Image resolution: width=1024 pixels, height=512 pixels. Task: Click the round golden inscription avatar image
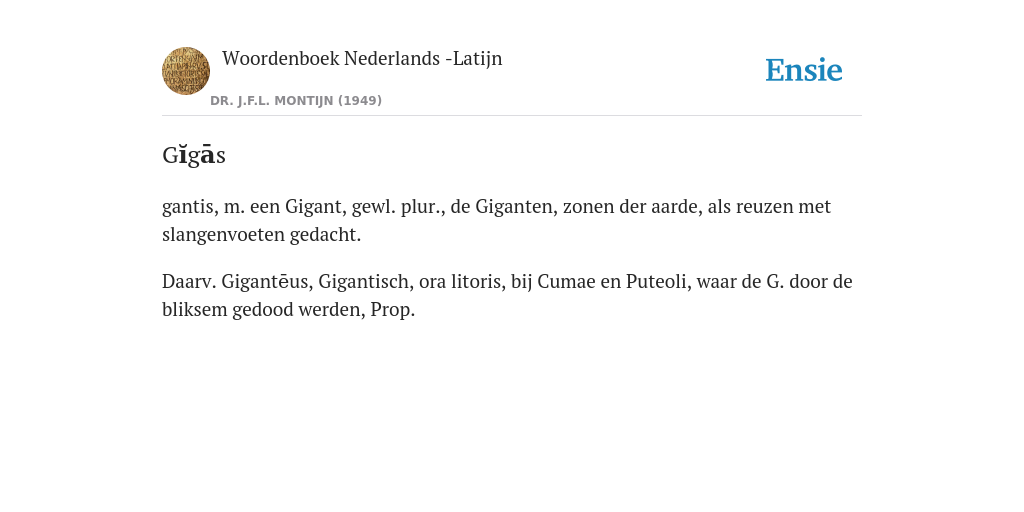click(x=186, y=71)
